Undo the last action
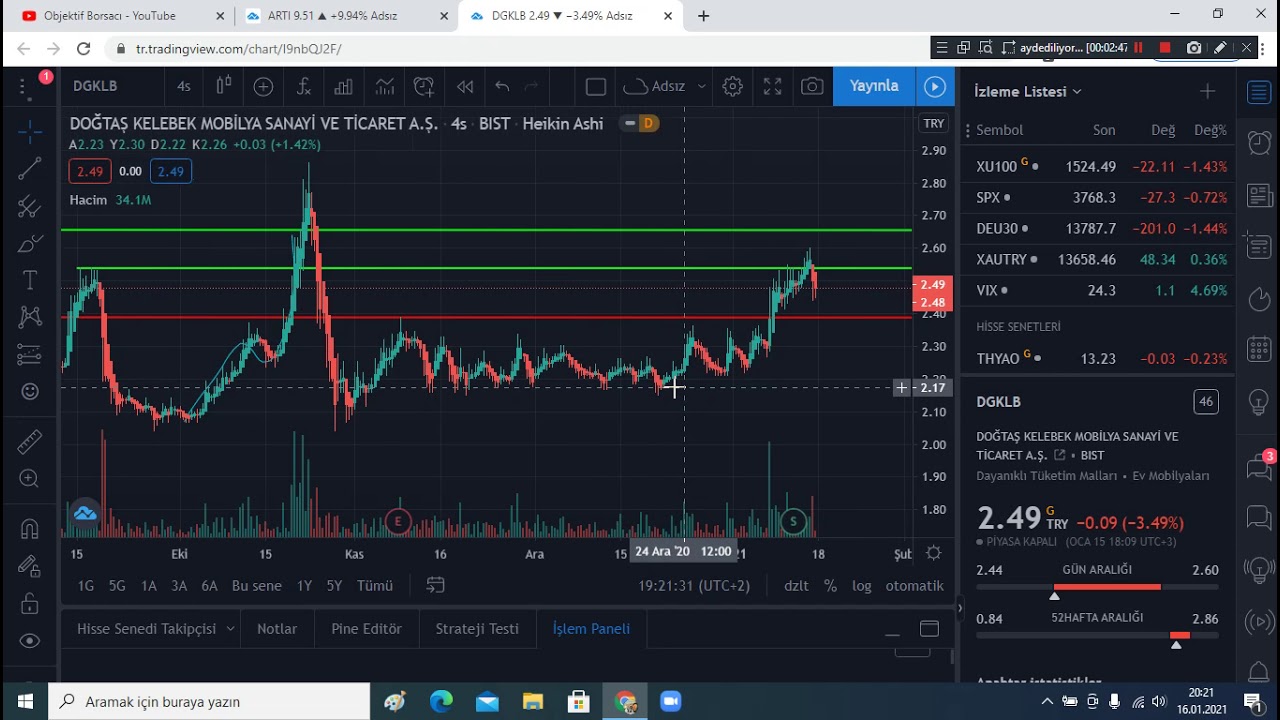 point(502,86)
